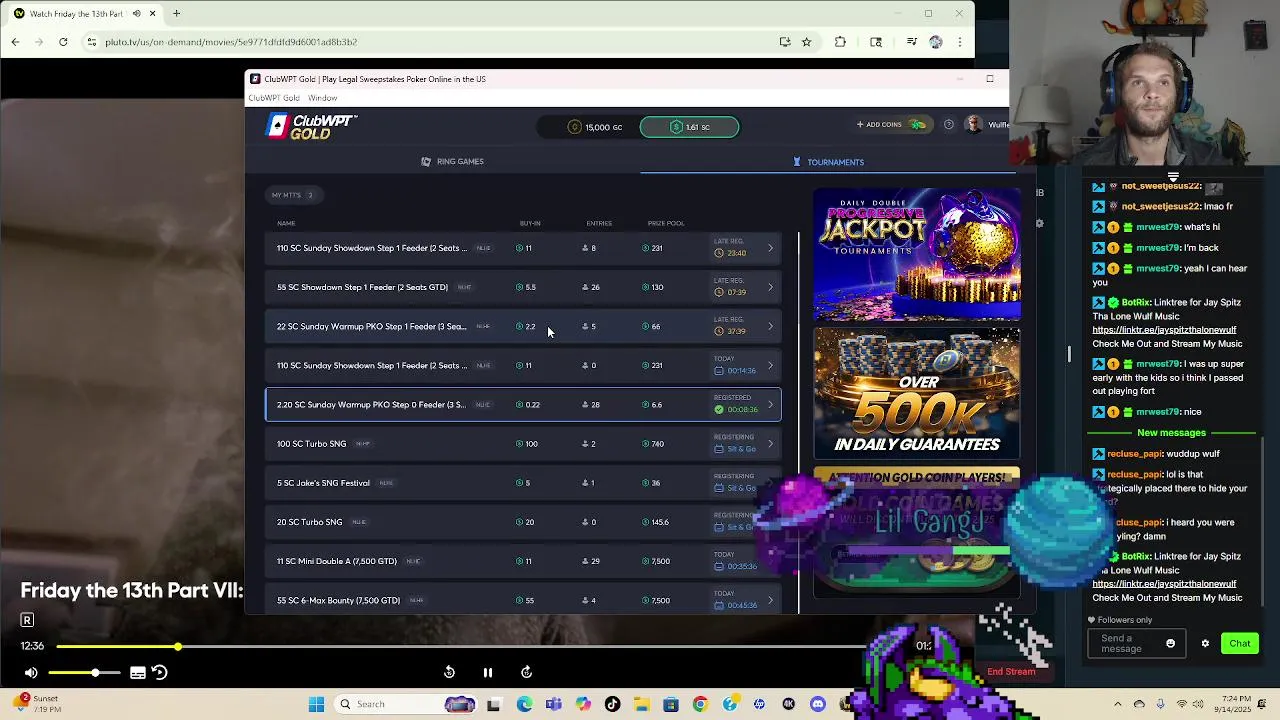The width and height of the screenshot is (1280, 720).
Task: Click the green Chat send button
Action: (1240, 644)
